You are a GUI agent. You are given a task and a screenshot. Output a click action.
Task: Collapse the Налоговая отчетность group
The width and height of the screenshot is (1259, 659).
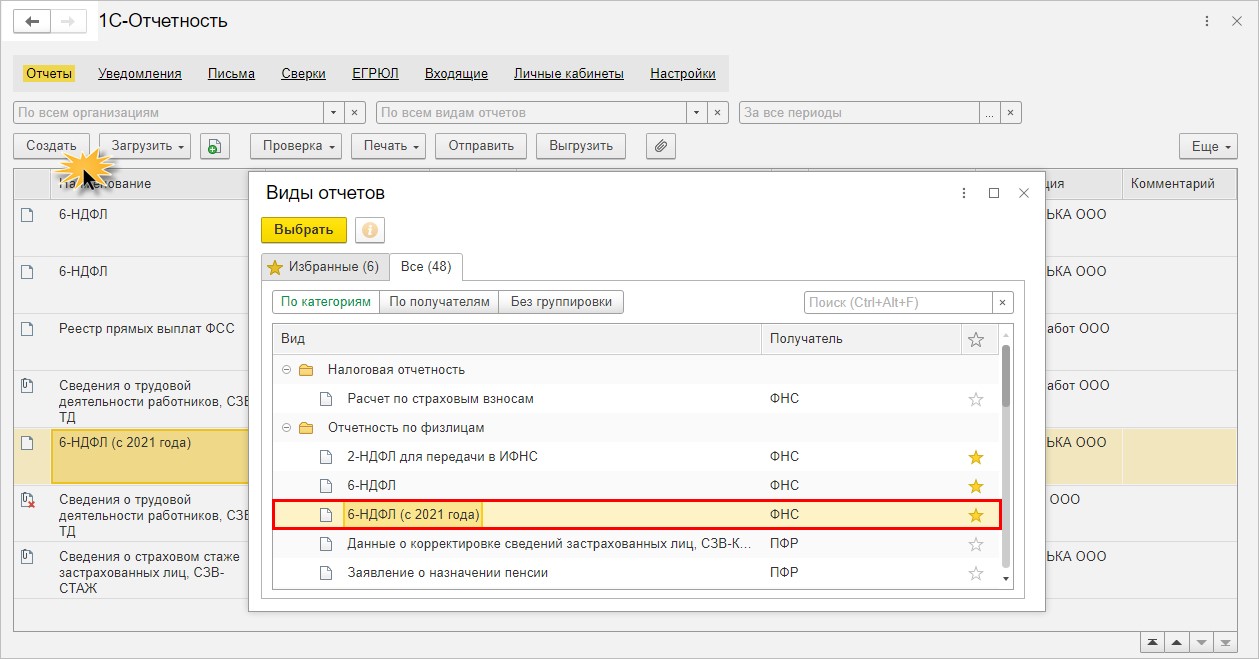click(x=286, y=370)
